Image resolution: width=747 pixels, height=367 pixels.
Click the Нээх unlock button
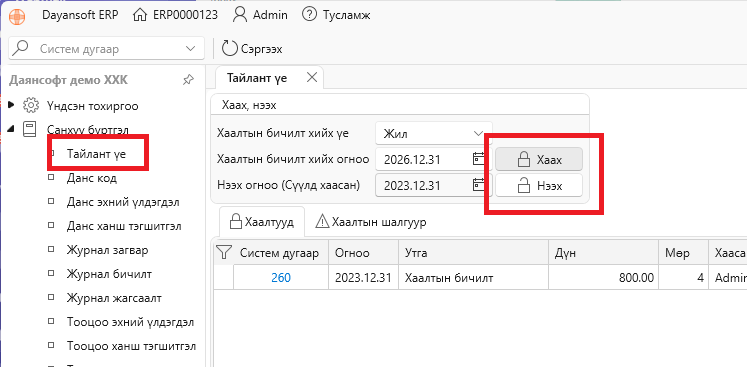[539, 185]
